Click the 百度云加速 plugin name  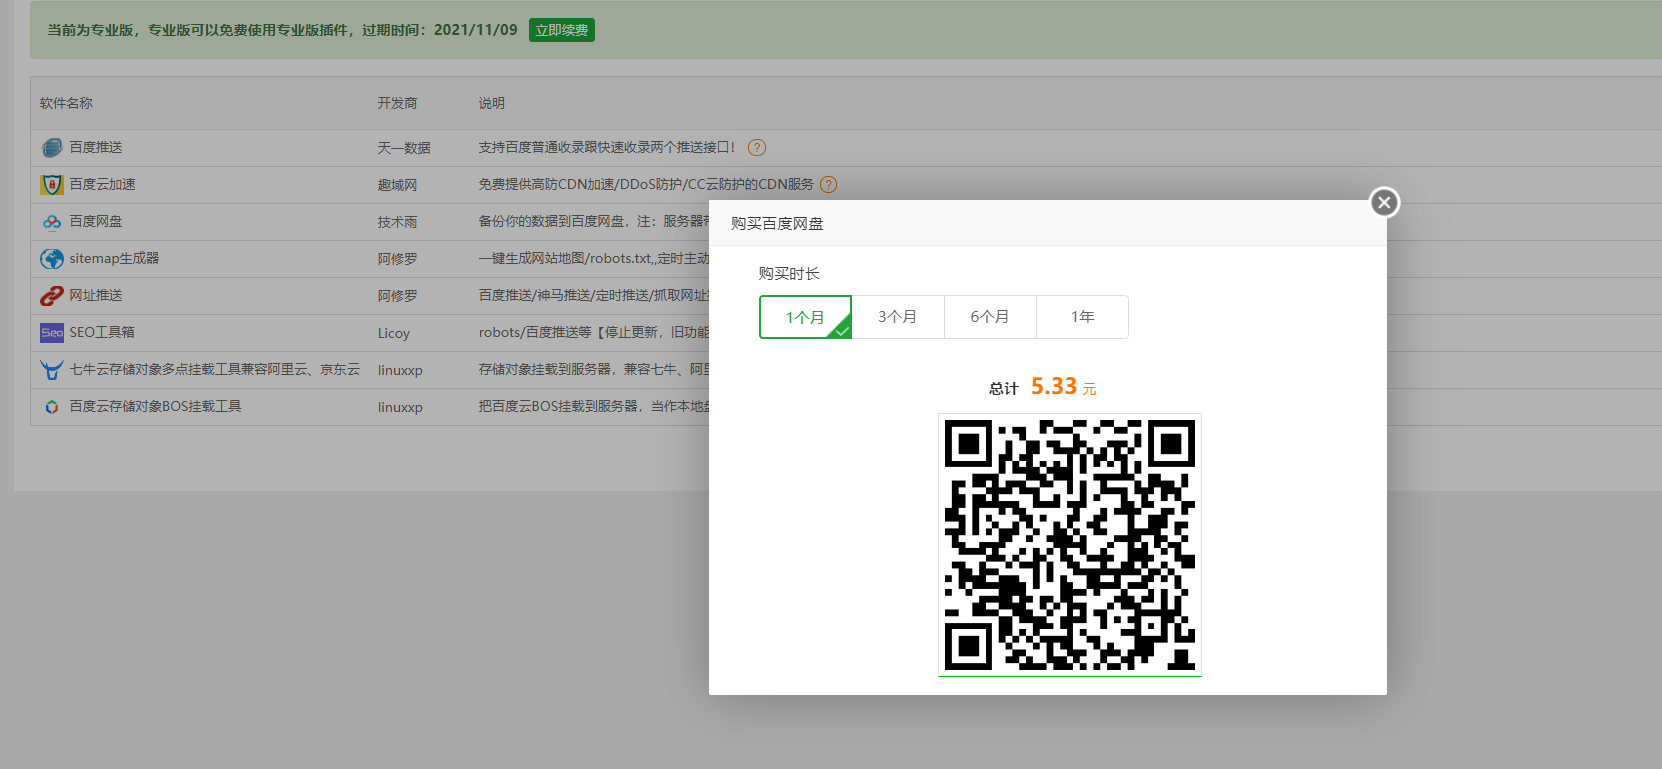[102, 184]
